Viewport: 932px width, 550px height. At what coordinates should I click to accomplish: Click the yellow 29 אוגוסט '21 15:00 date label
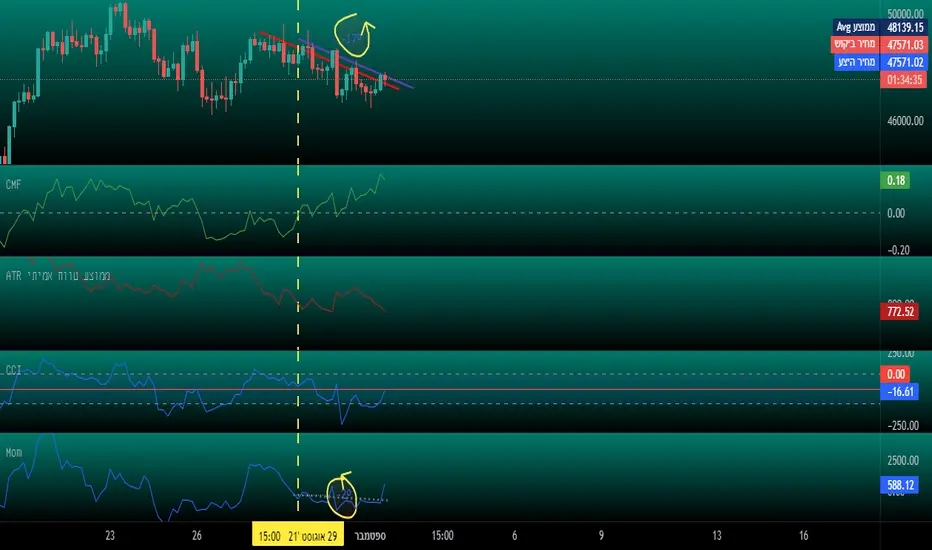(x=298, y=534)
